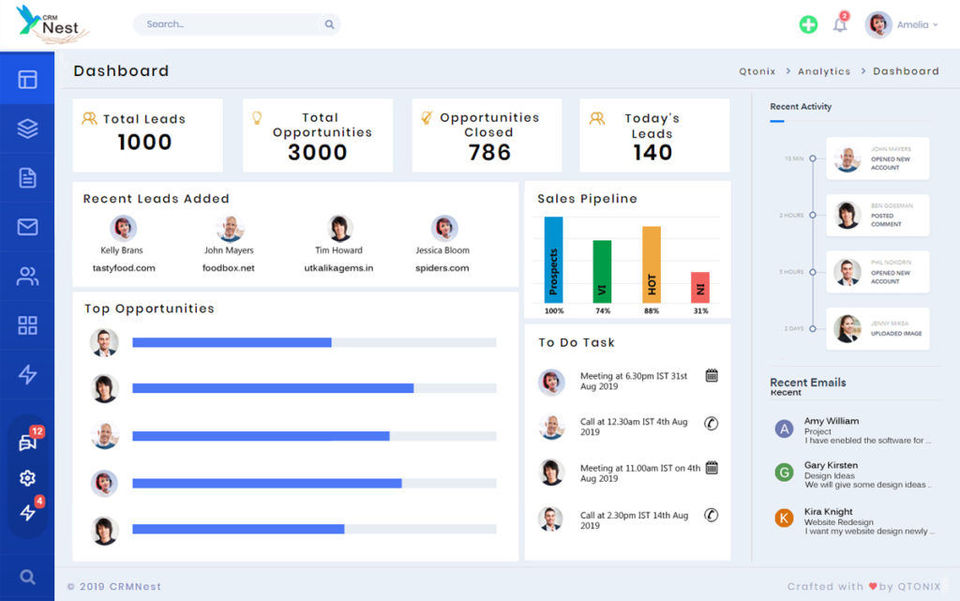Open Gary Kirsten email avatar G

click(784, 472)
